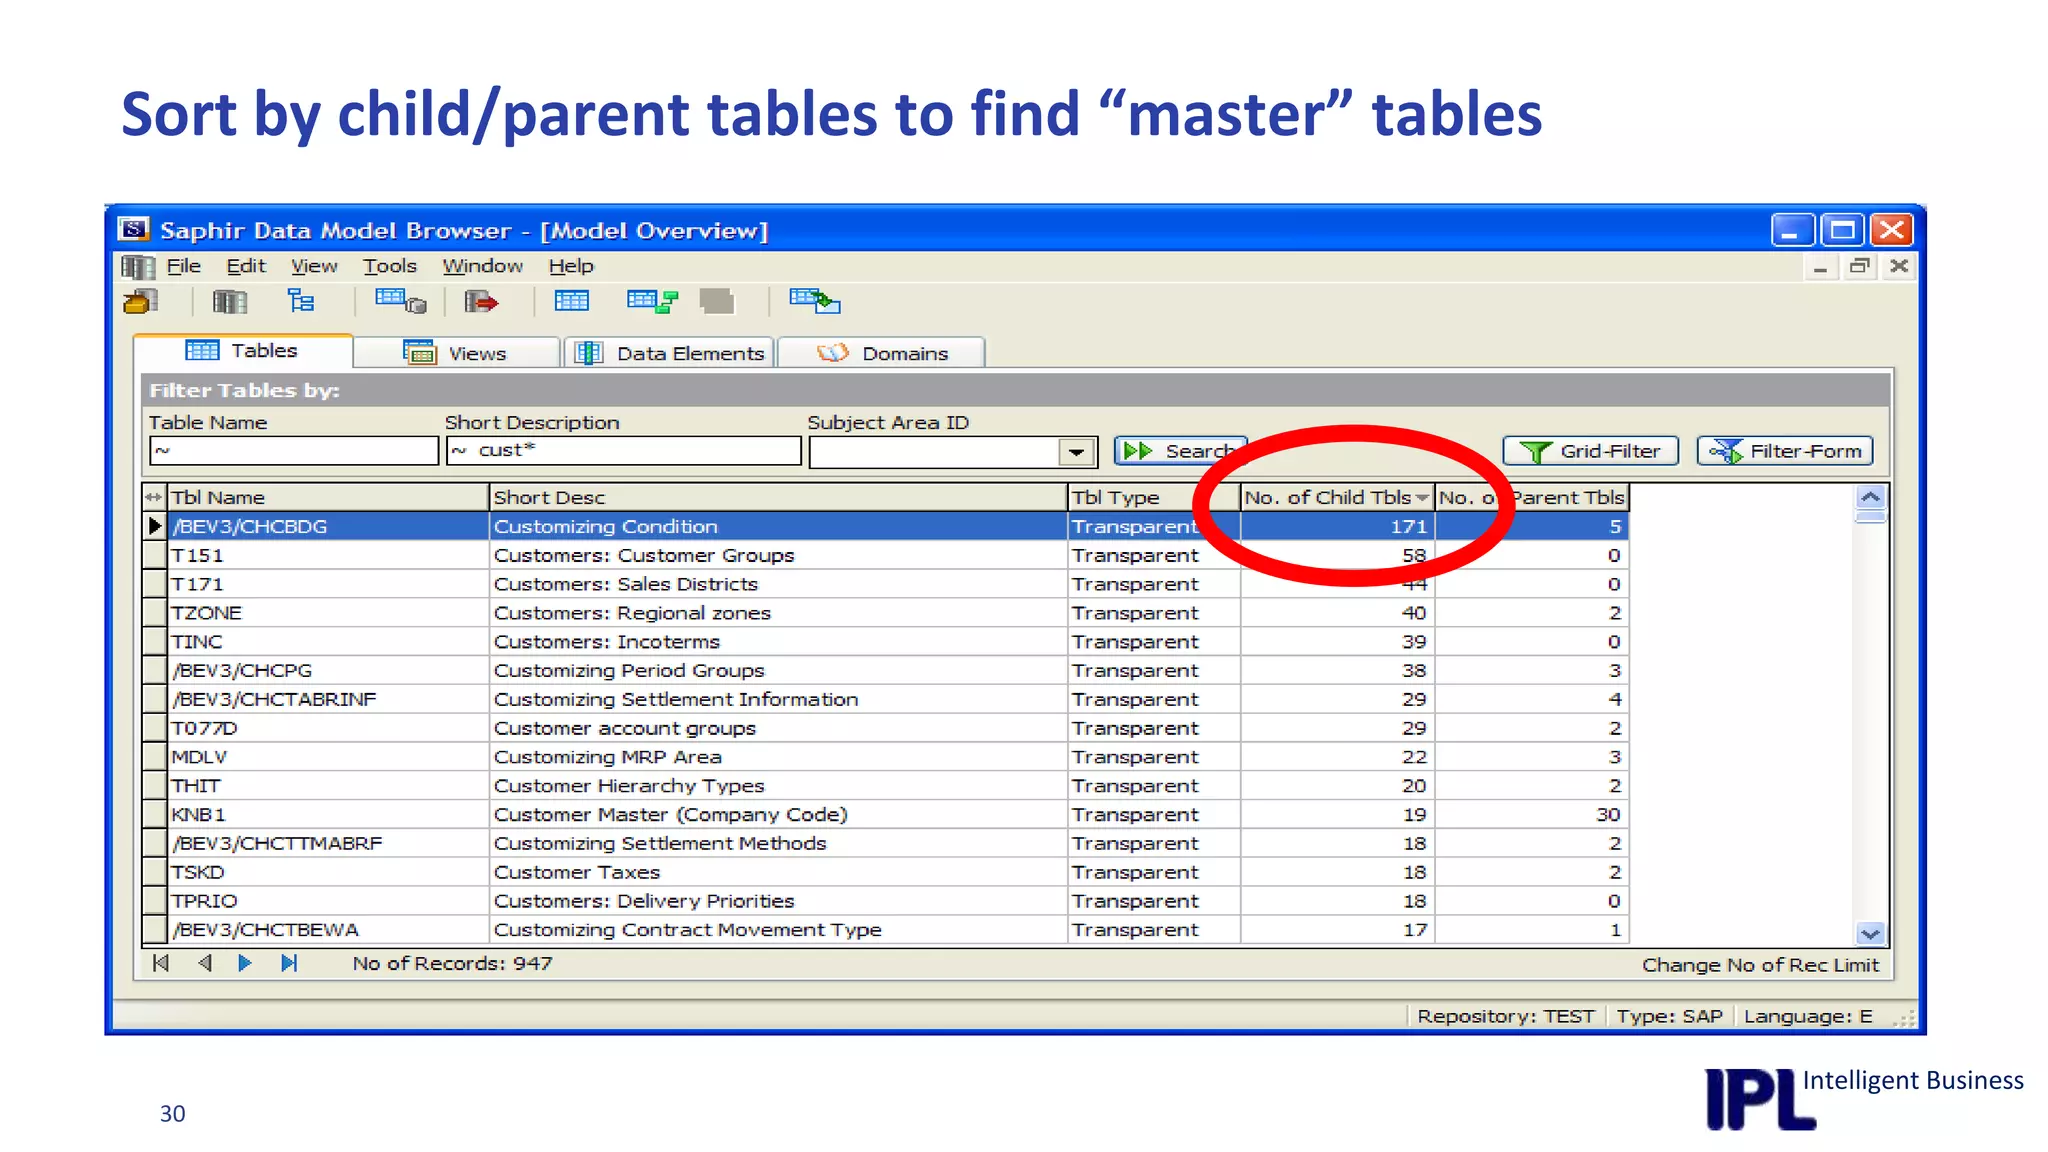Click the model overview books toolbar icon

click(229, 301)
